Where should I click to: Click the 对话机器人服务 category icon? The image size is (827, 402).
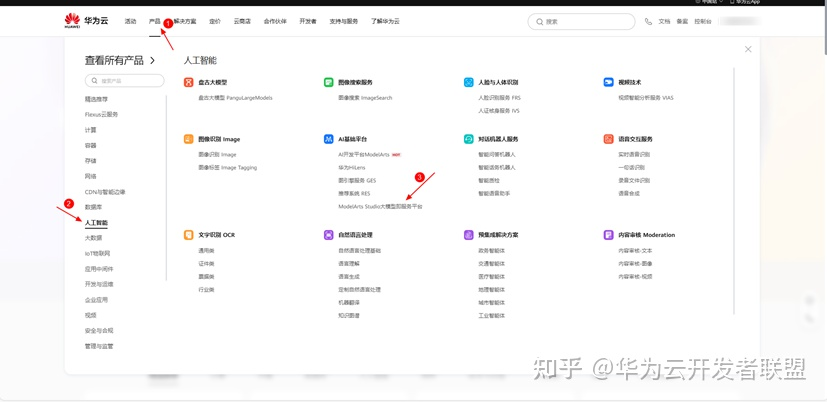(x=469, y=139)
